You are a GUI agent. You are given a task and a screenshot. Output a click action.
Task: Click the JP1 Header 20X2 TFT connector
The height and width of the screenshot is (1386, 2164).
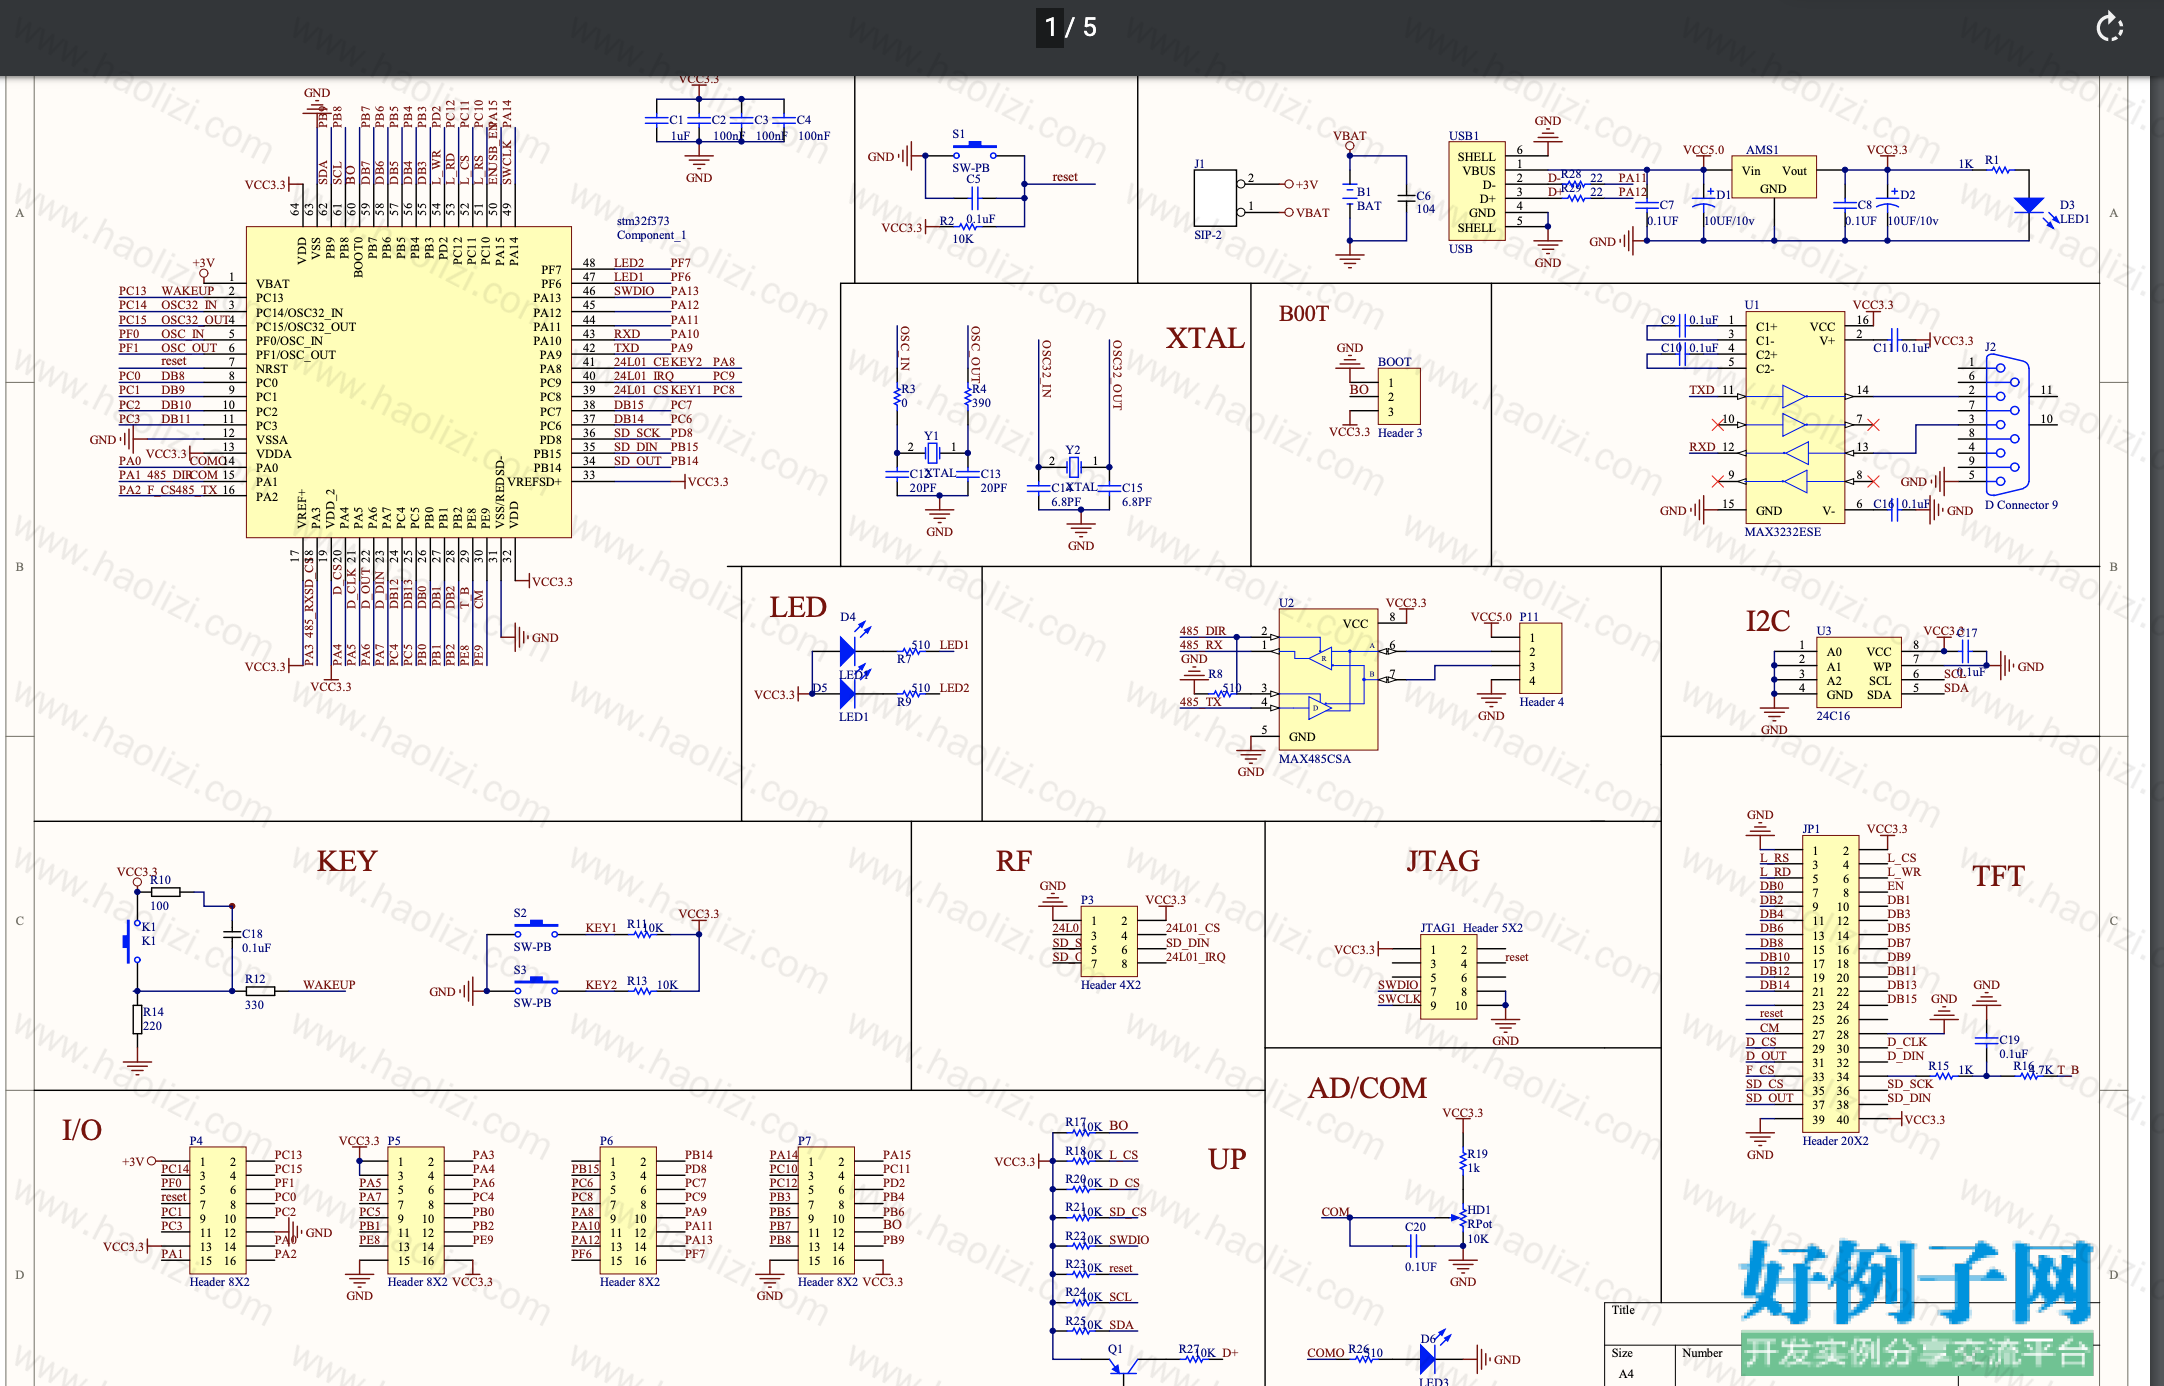[1831, 983]
